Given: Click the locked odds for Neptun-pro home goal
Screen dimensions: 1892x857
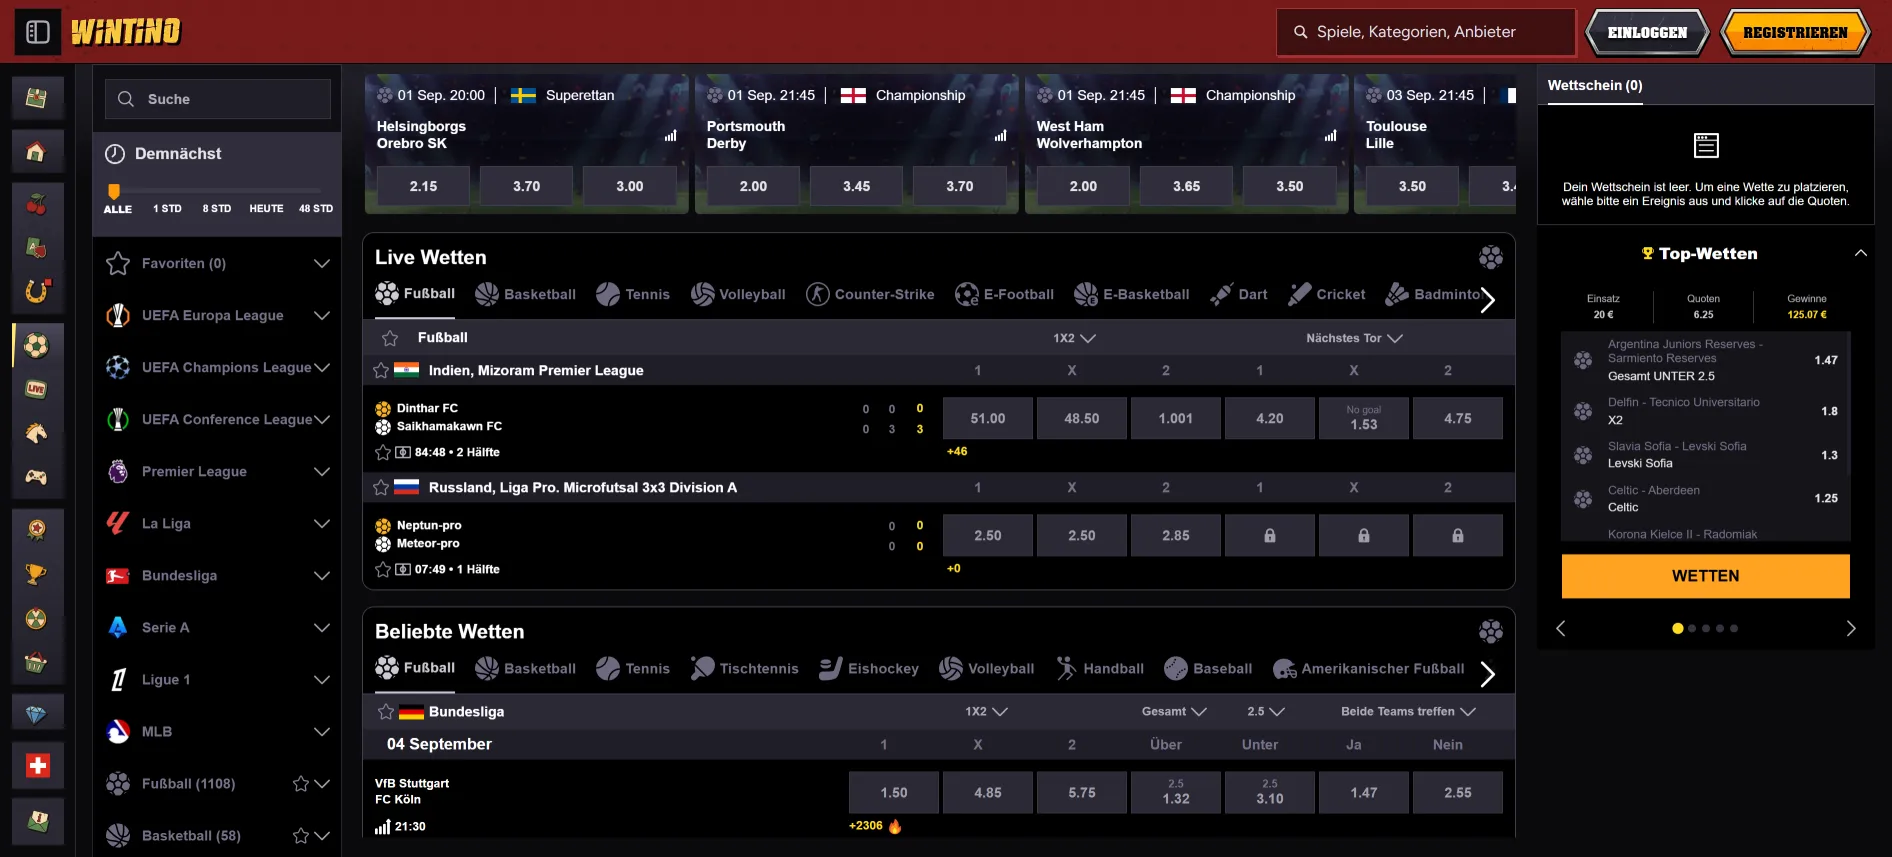Looking at the screenshot, I should click(1270, 535).
